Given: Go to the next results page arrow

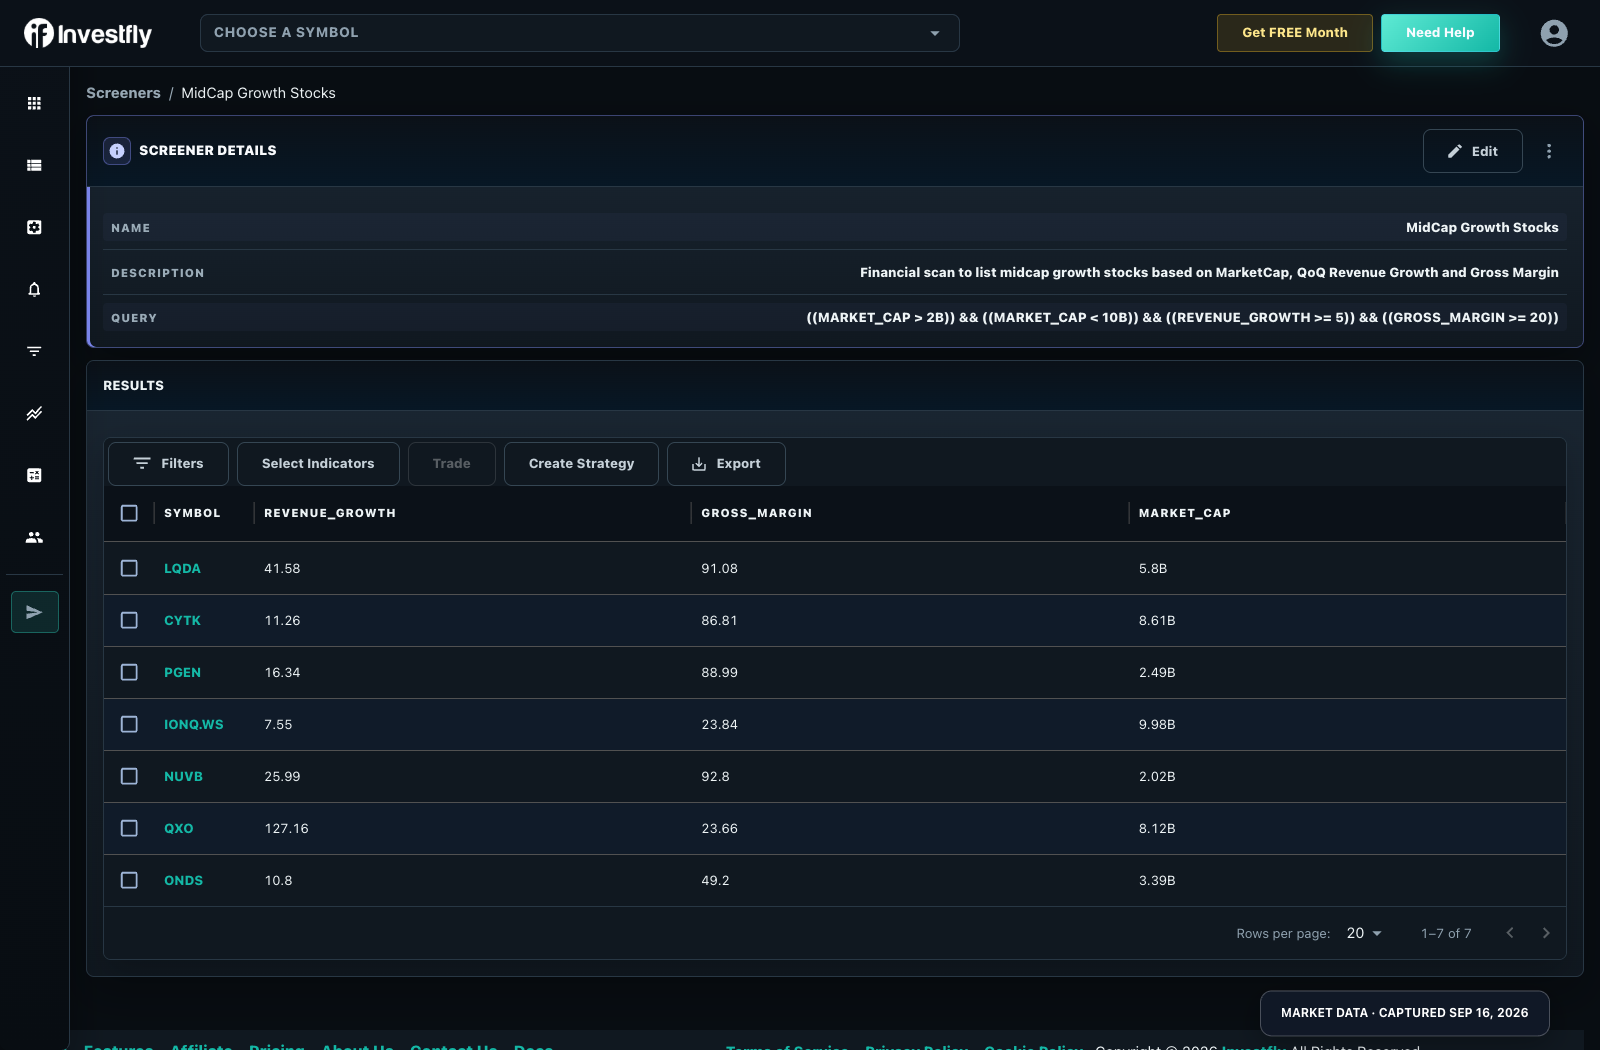Looking at the screenshot, I should (1546, 933).
